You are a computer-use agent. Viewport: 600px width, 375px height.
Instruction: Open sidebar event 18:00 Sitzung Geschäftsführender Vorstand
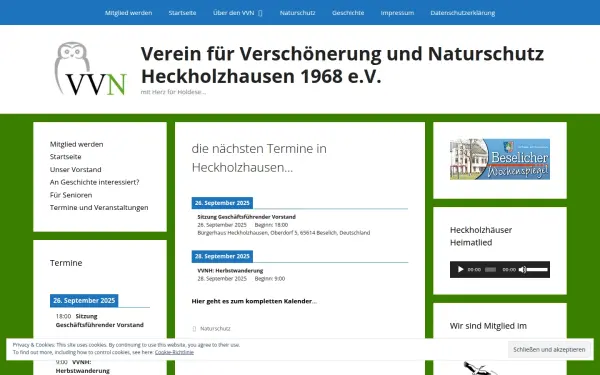click(99, 320)
